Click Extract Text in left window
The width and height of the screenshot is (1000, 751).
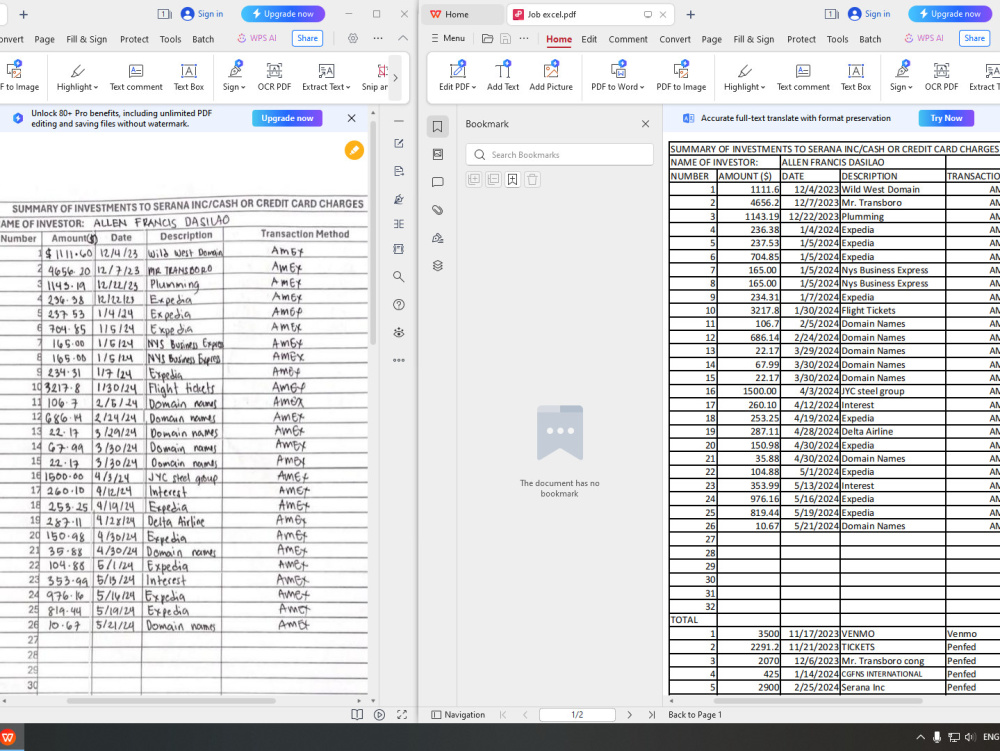click(x=326, y=77)
